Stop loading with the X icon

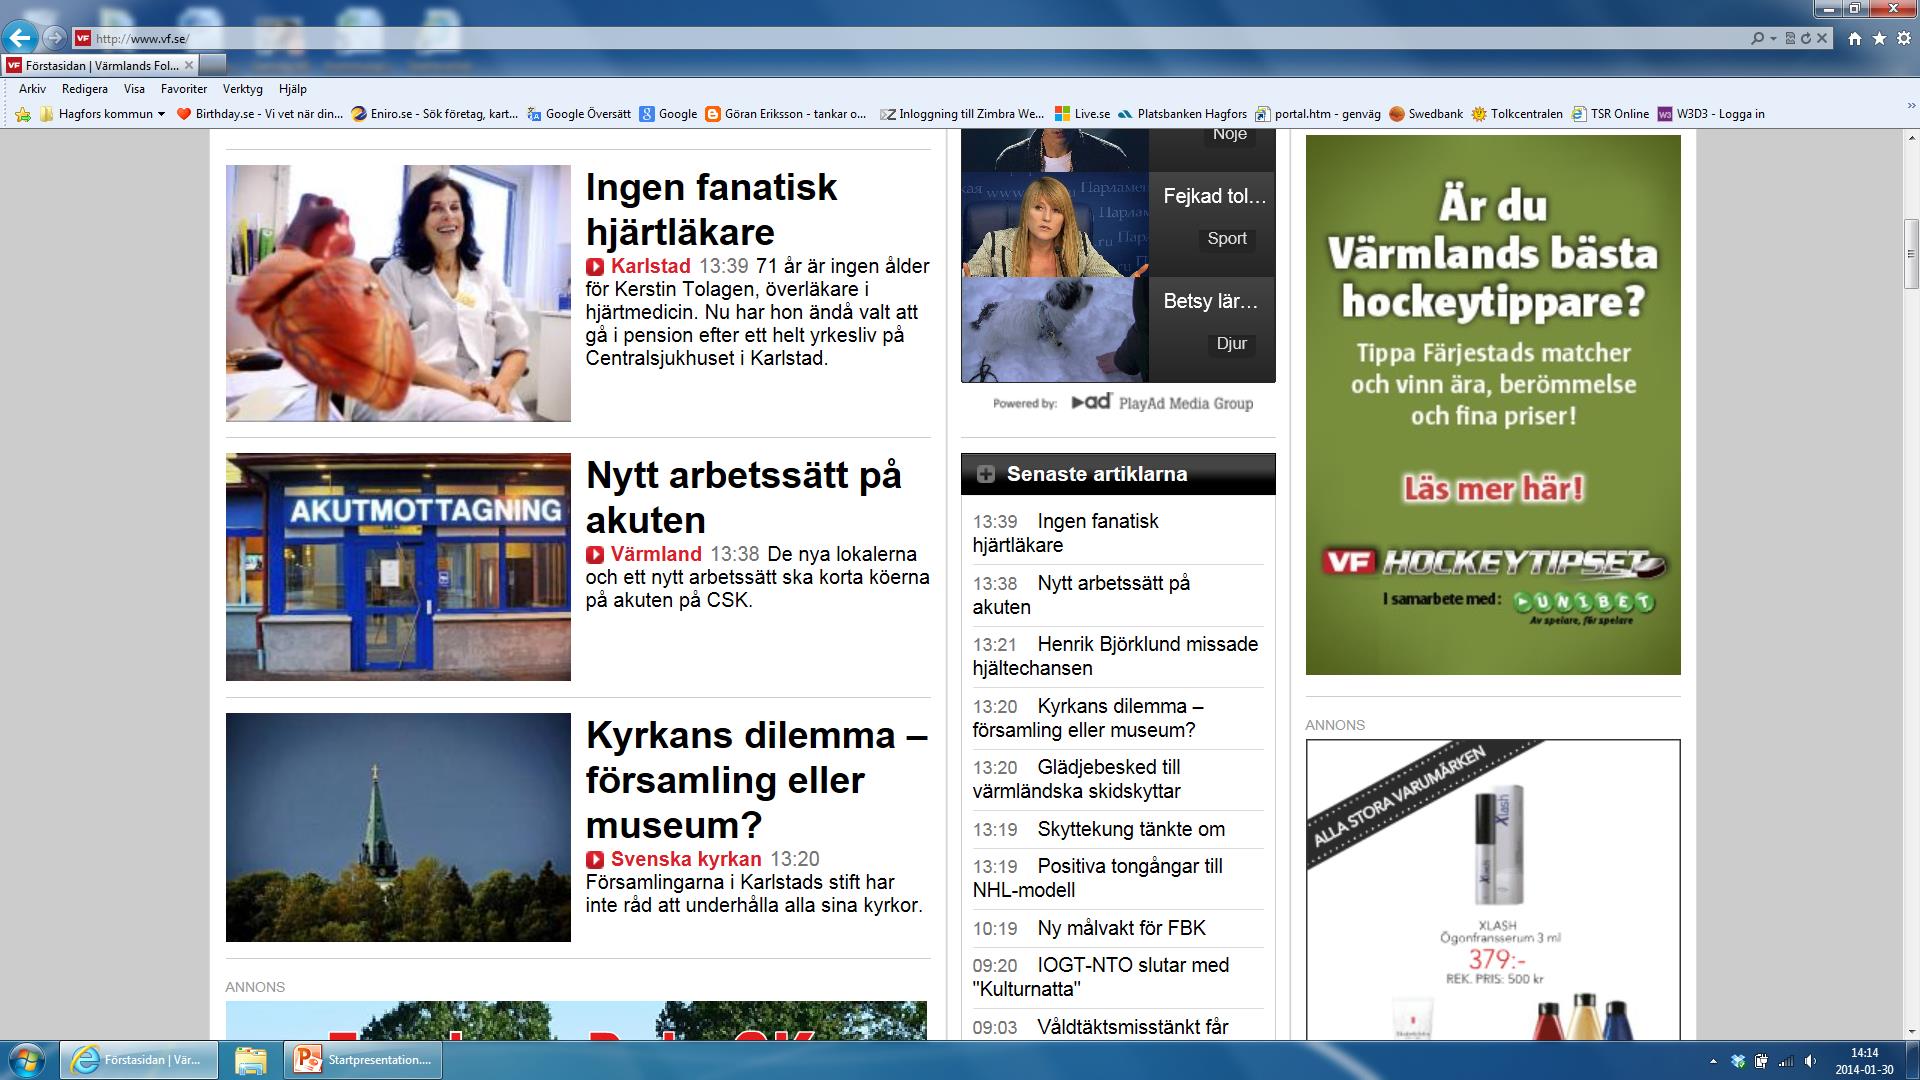[x=1822, y=38]
